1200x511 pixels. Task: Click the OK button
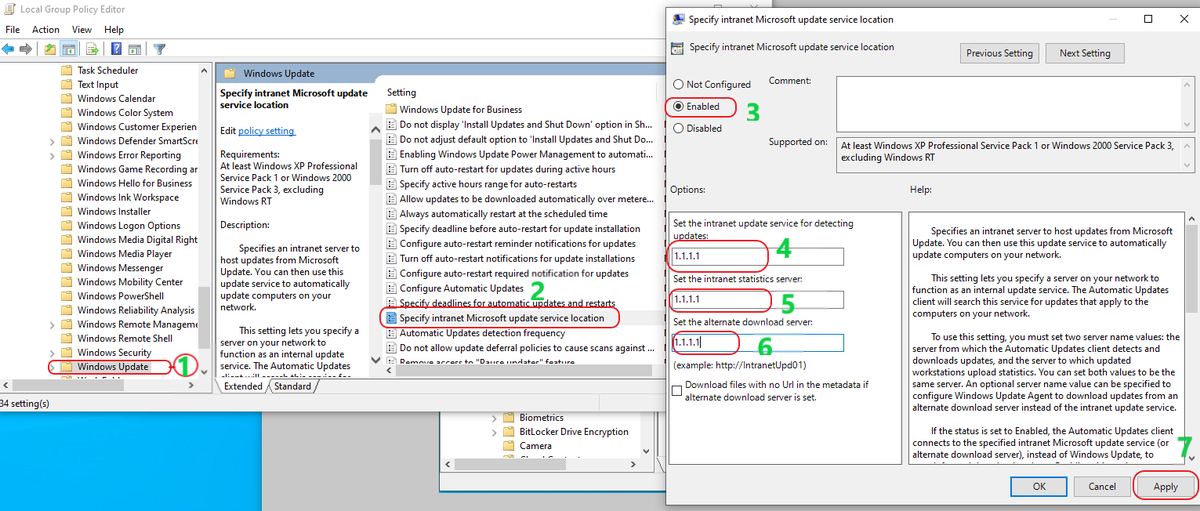[1039, 486]
